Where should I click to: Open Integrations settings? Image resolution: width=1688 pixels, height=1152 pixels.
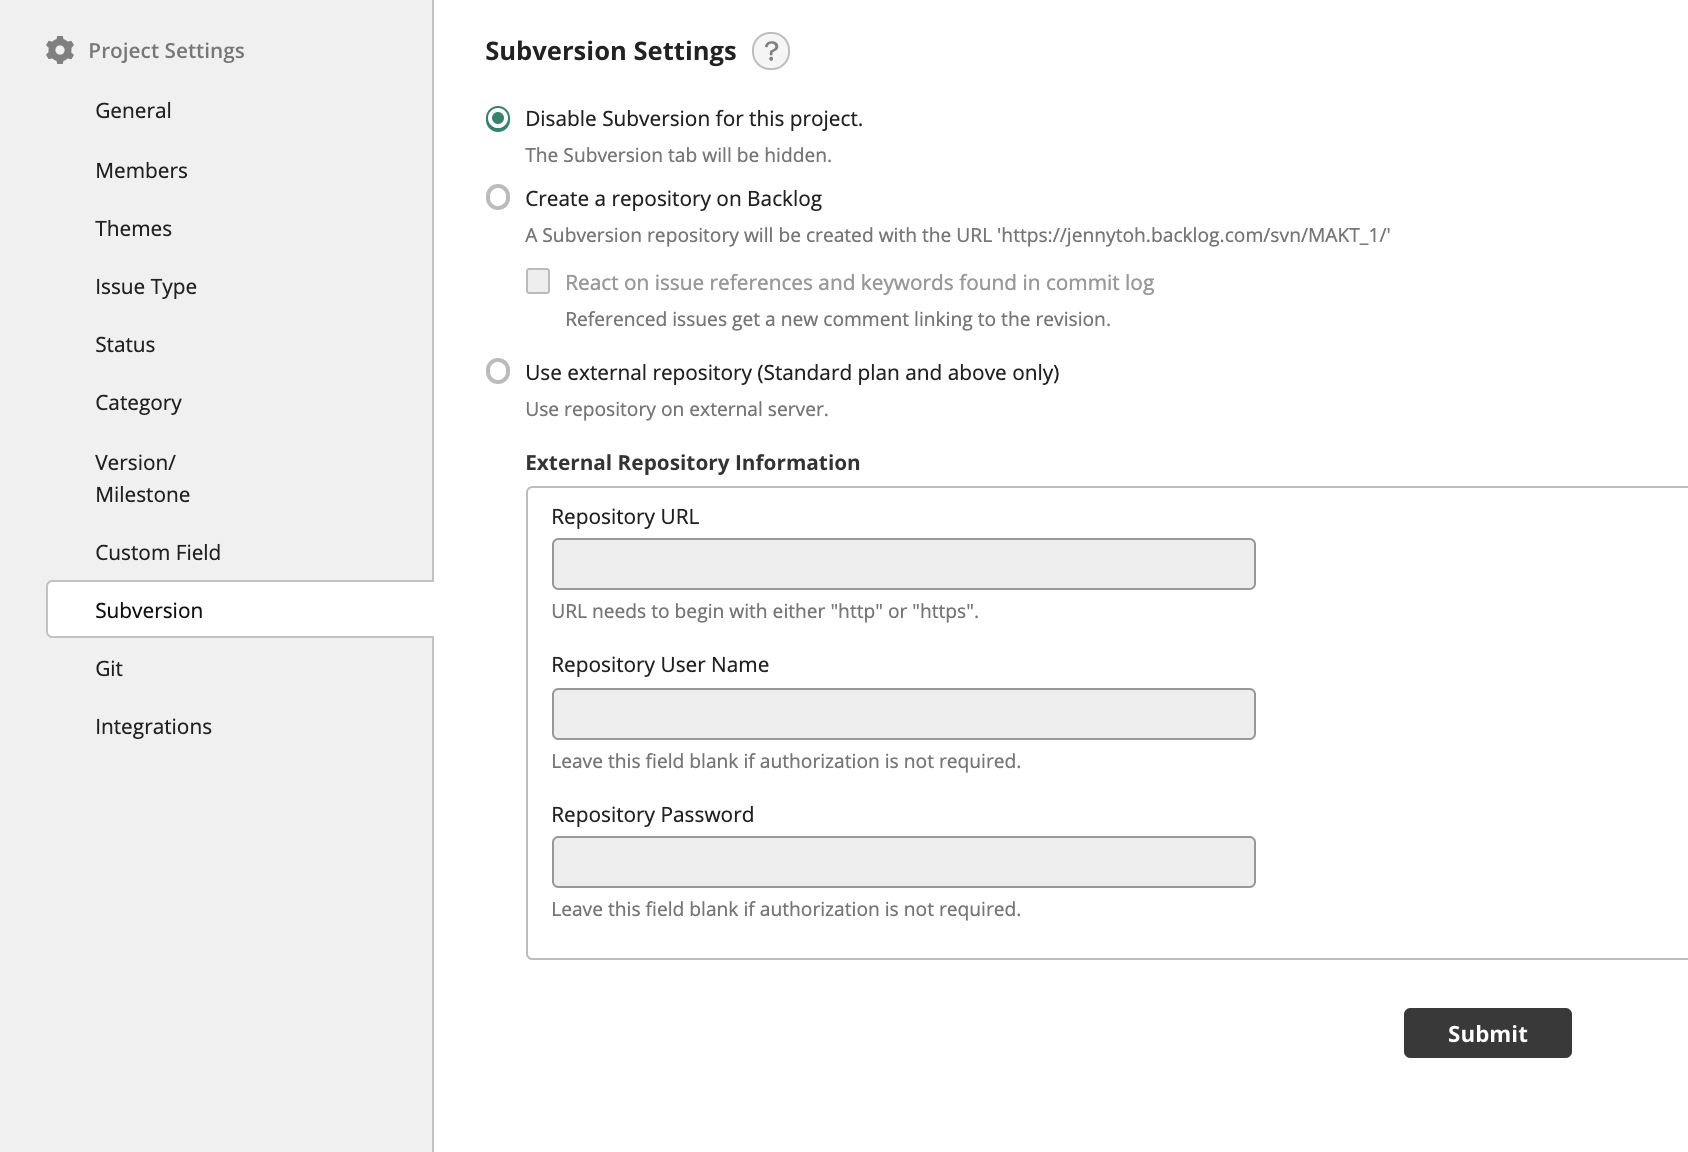tap(153, 726)
